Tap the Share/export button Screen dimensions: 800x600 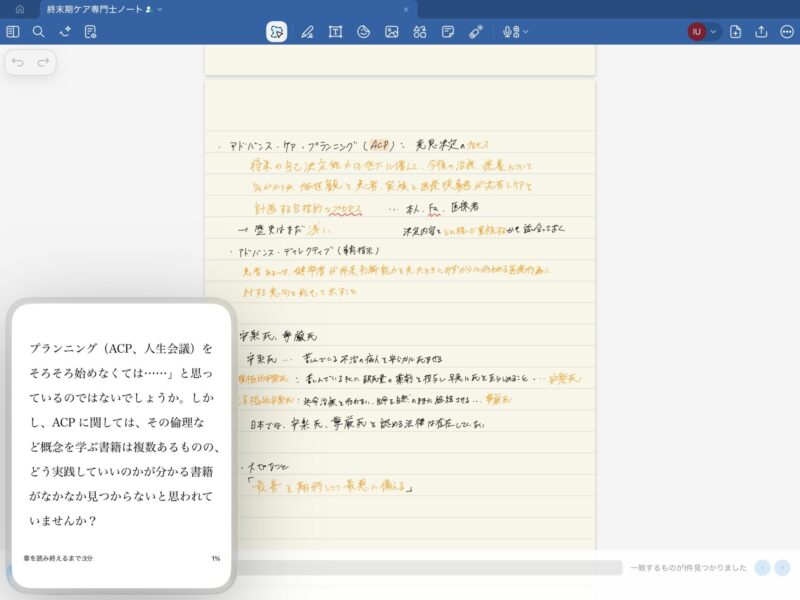(x=761, y=32)
